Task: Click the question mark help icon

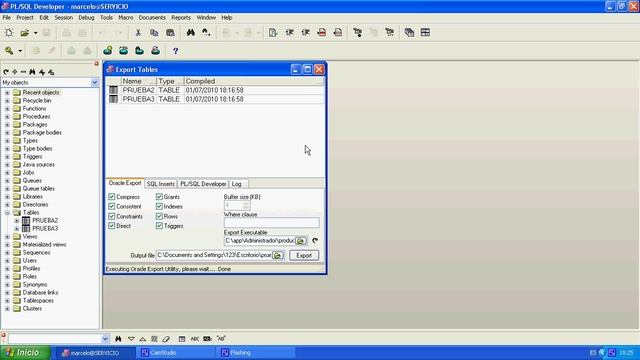Action: click(x=176, y=51)
